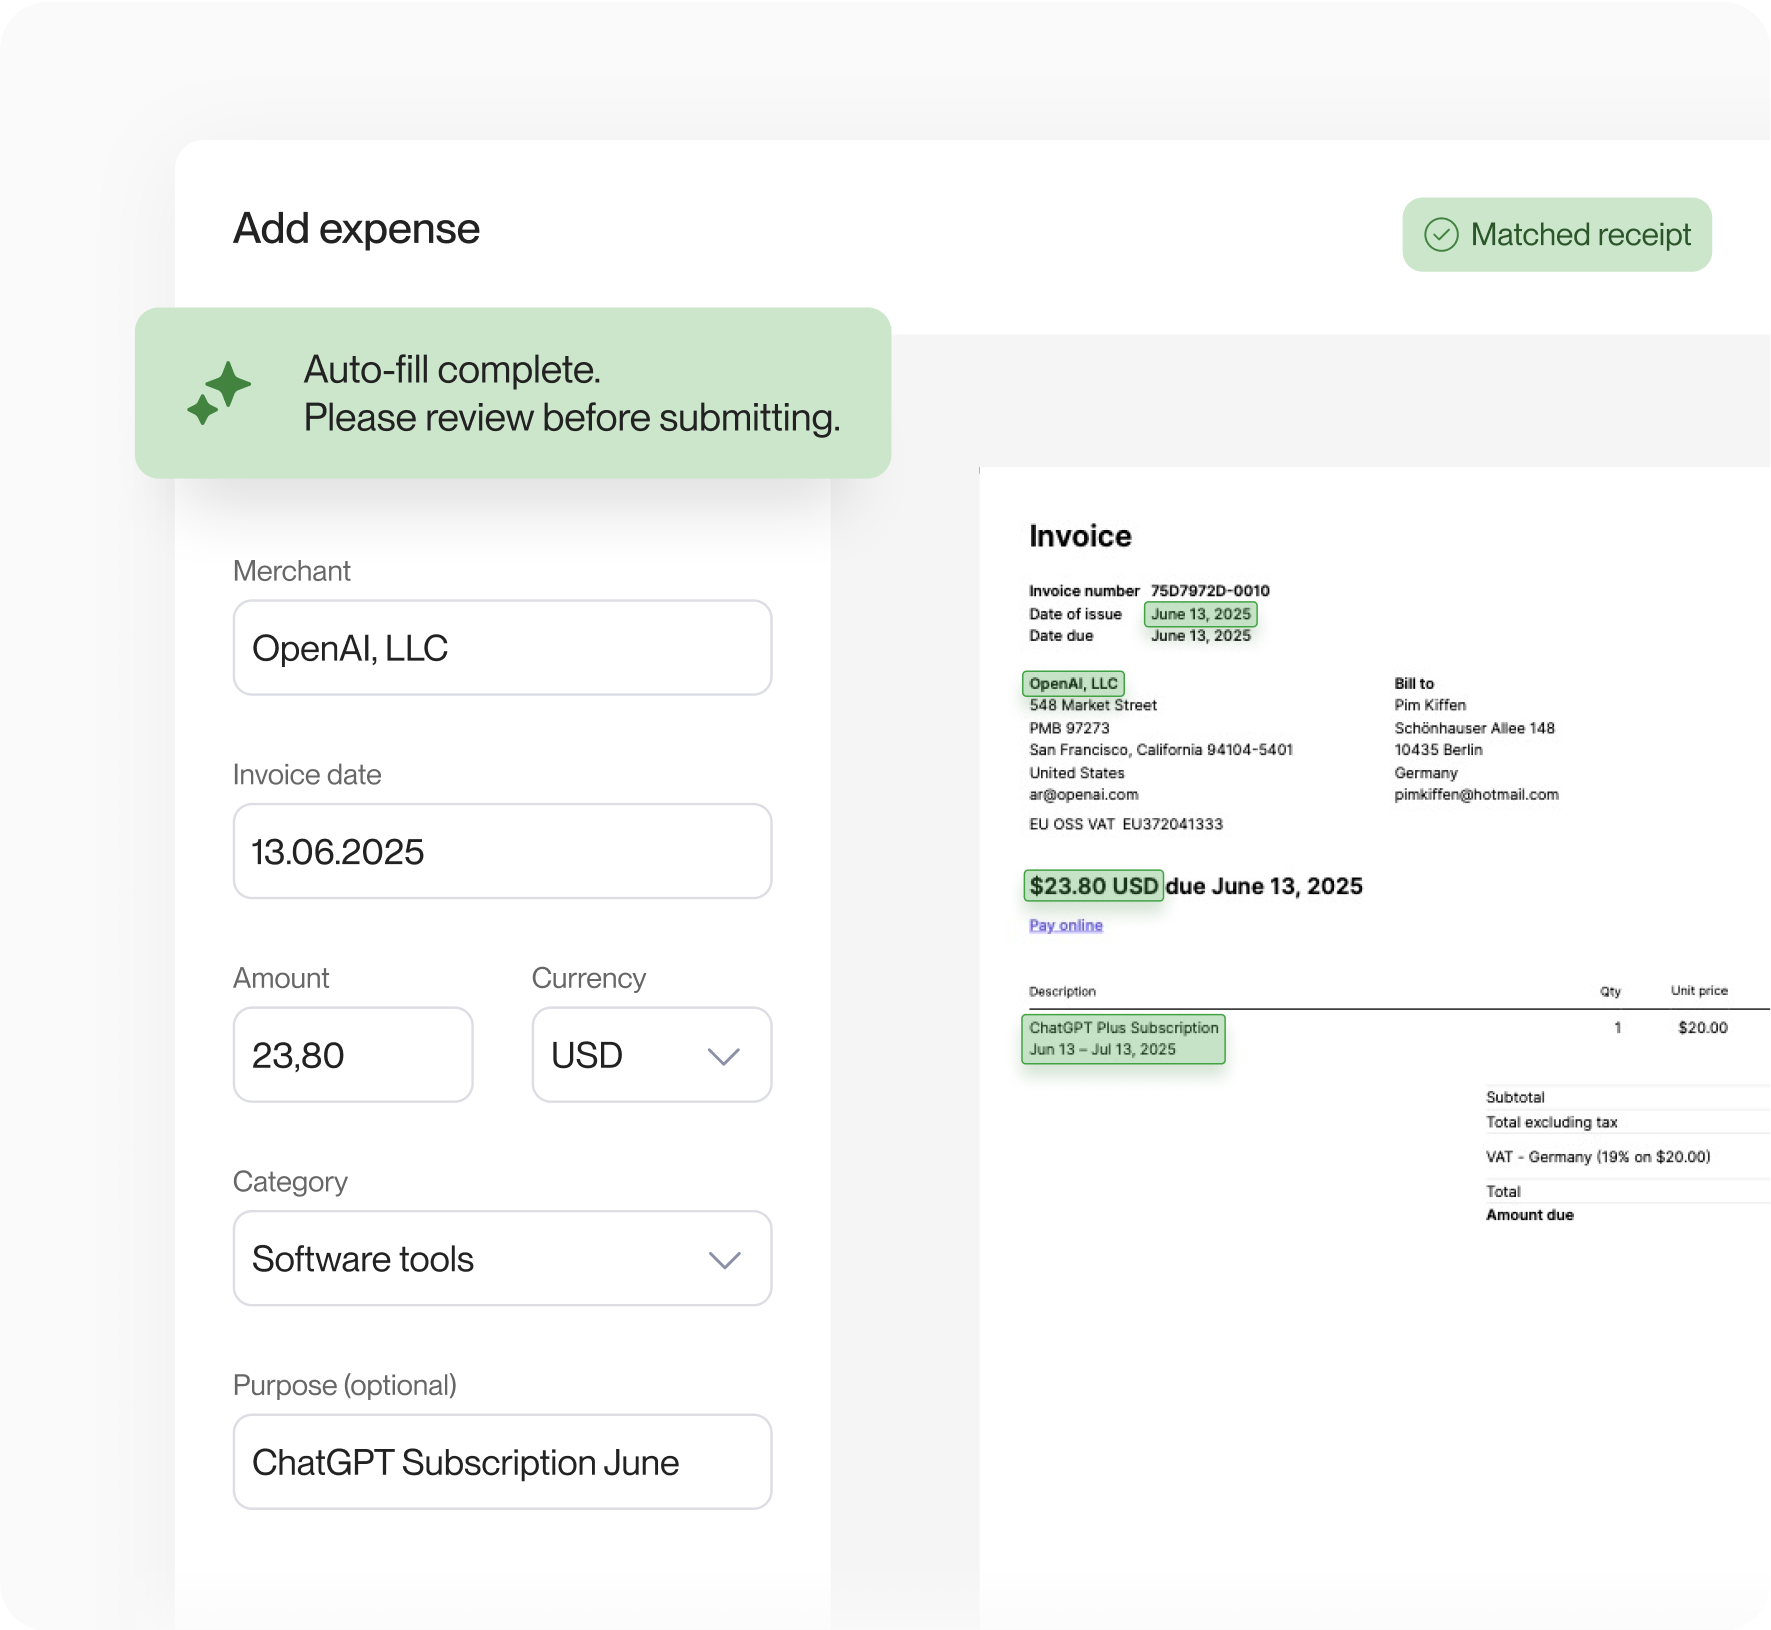Click the highlighted ChatGPT Plus Subscription description

(1123, 1038)
